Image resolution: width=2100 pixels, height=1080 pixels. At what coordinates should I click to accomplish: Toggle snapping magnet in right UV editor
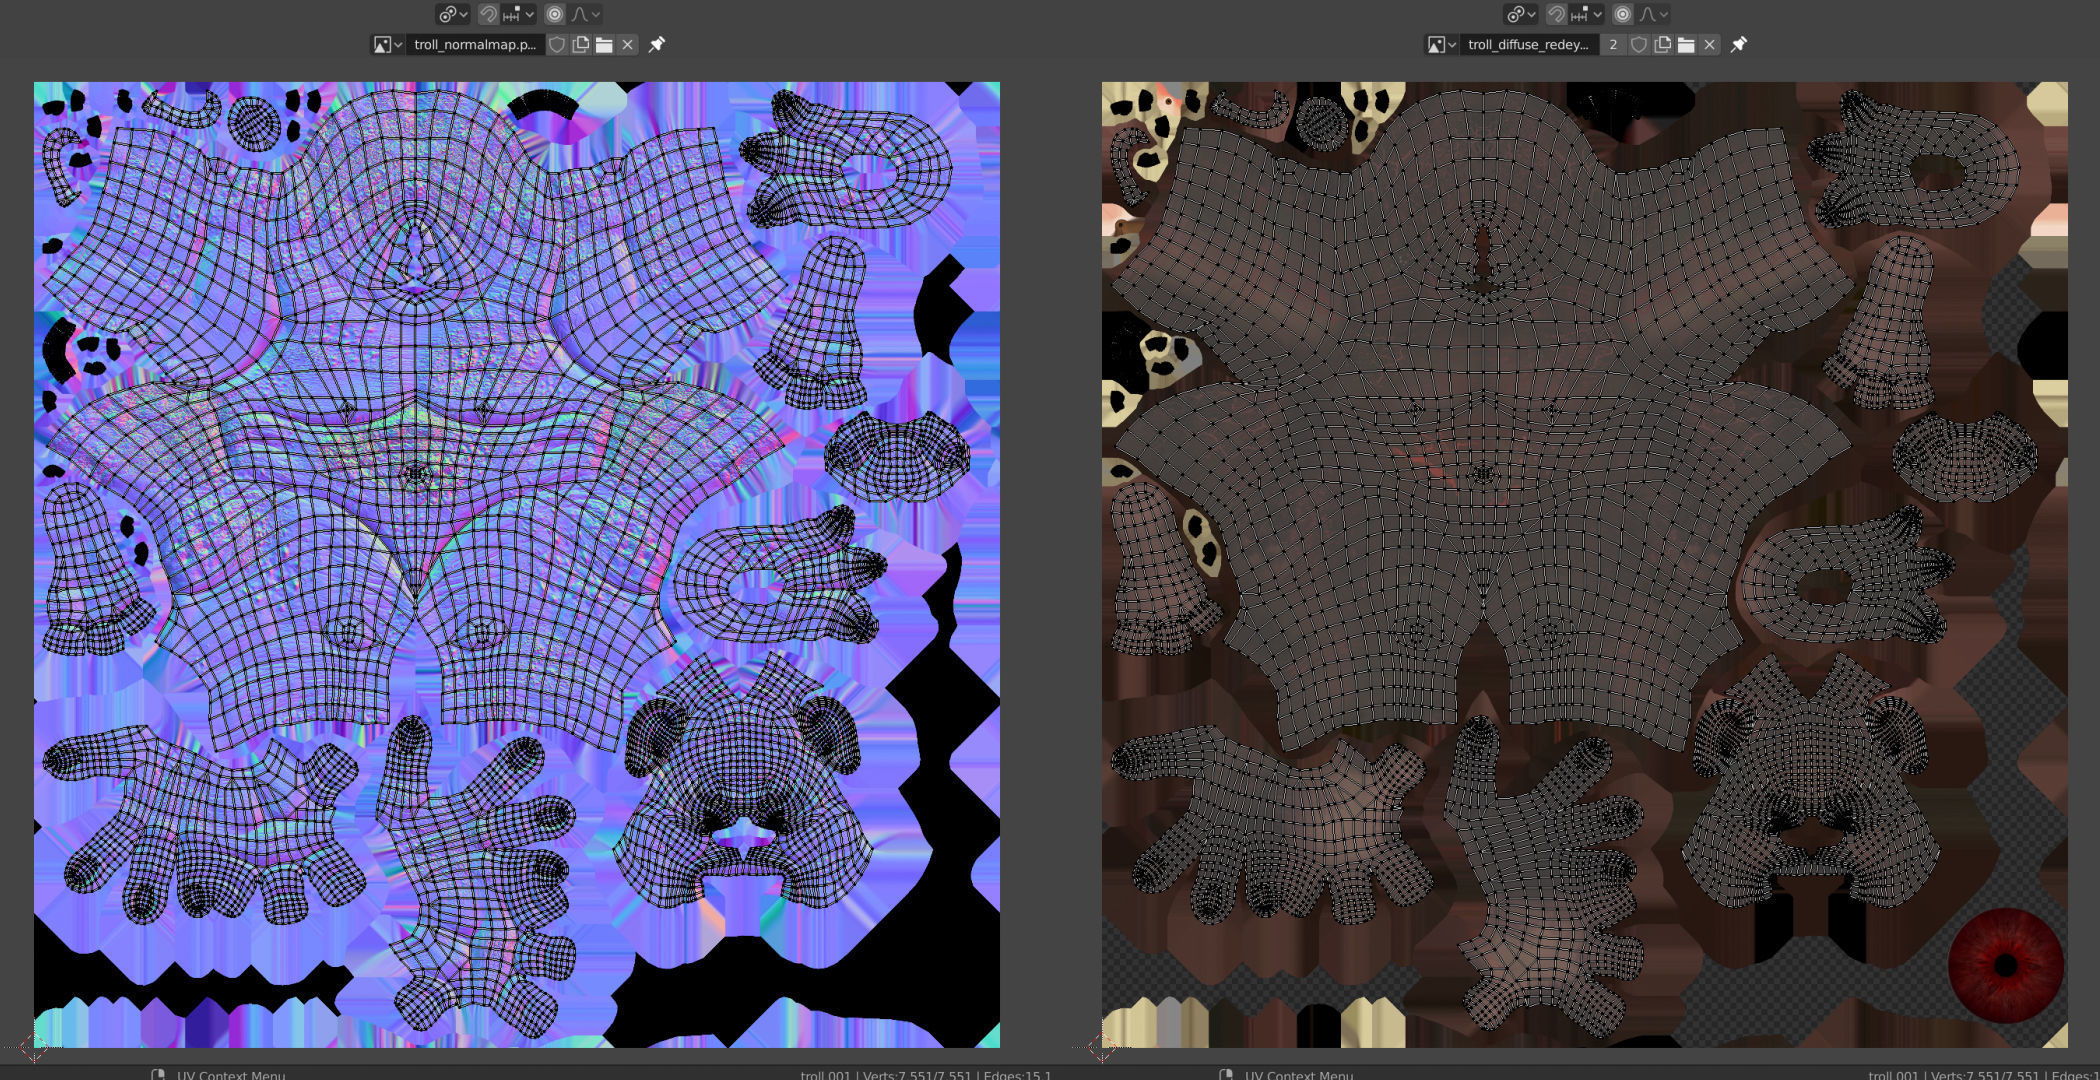1556,14
